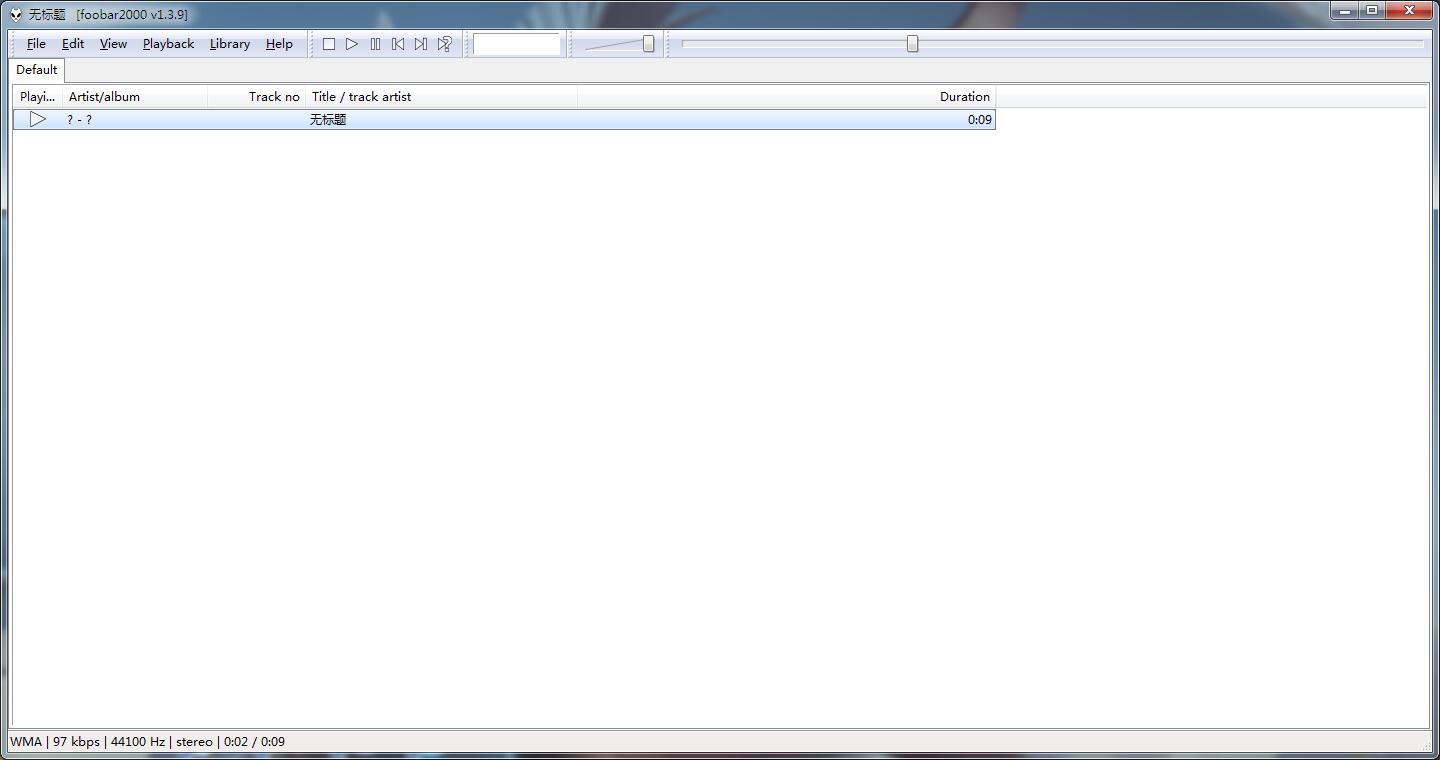Go to the previous track
The width and height of the screenshot is (1440, 760).
pos(398,44)
